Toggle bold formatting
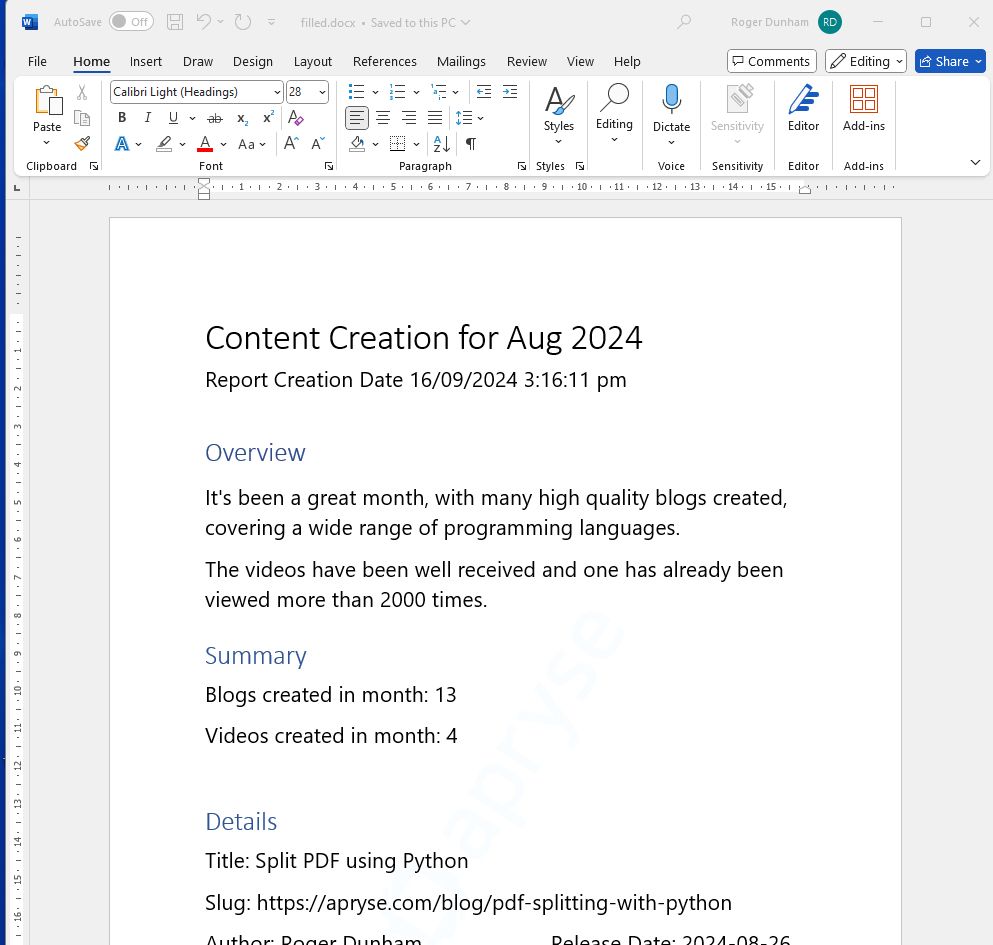 click(122, 118)
